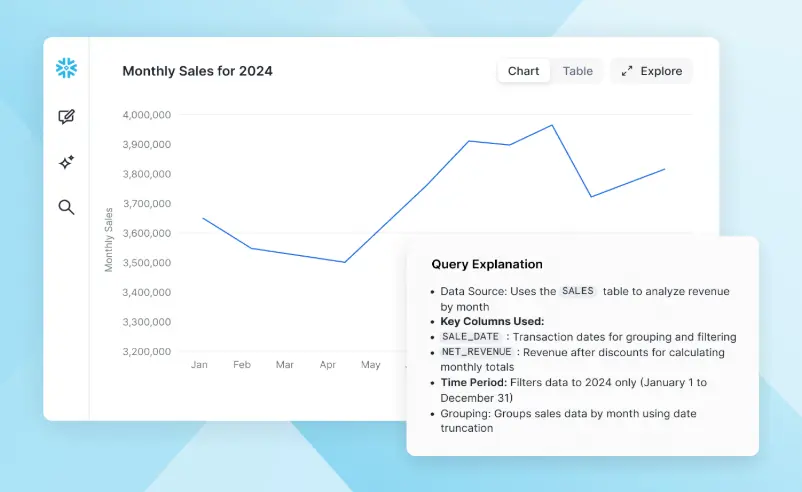Click the Monthly Sales for 2024 title
802x492 pixels.
(x=197, y=71)
